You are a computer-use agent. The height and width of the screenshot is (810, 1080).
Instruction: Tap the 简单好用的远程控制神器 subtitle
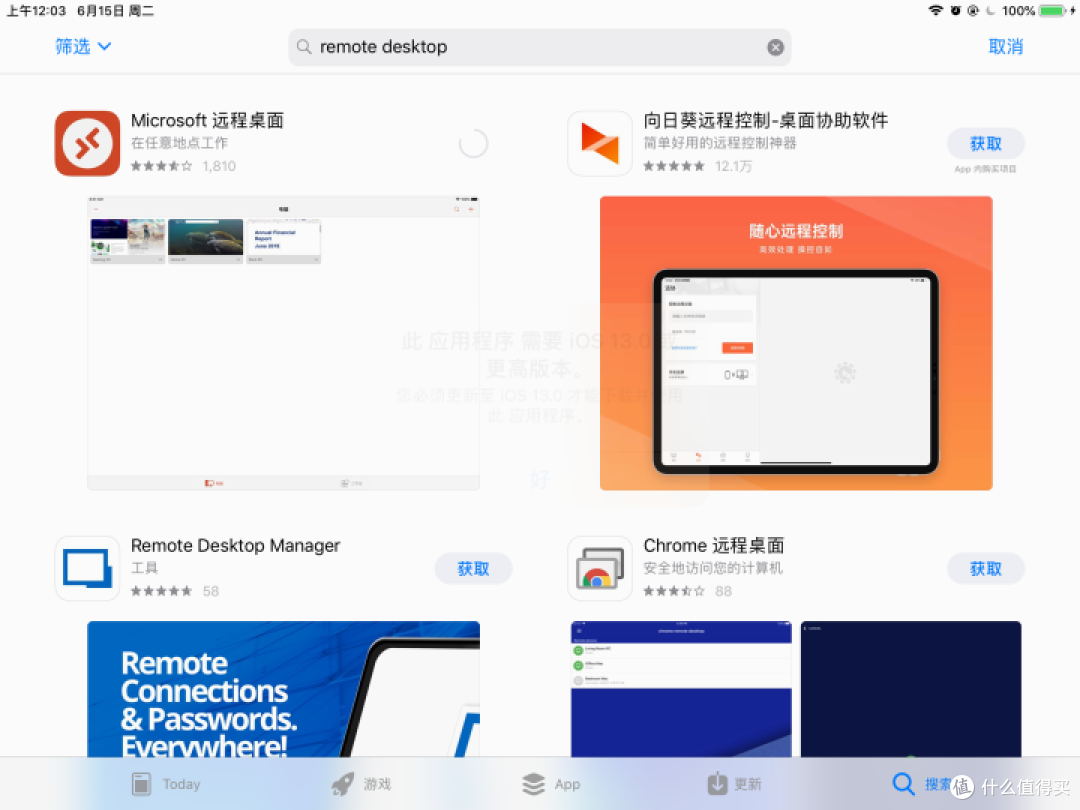pyautogui.click(x=720, y=143)
